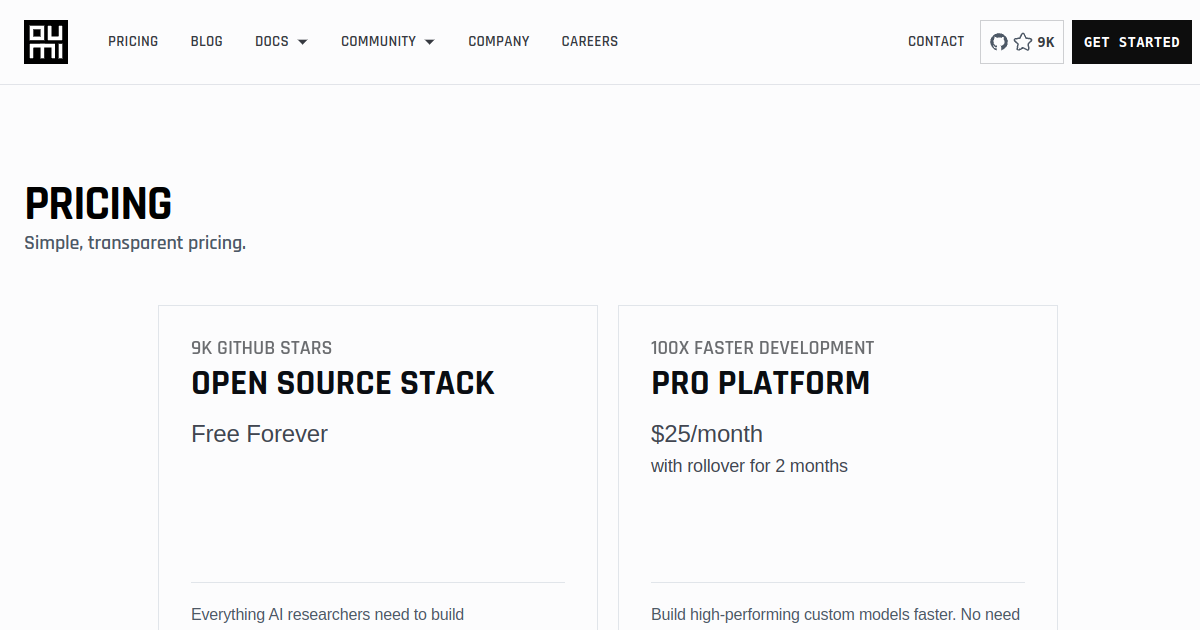This screenshot has width=1200, height=630.
Task: Navigate to the Company page
Action: click(x=499, y=42)
